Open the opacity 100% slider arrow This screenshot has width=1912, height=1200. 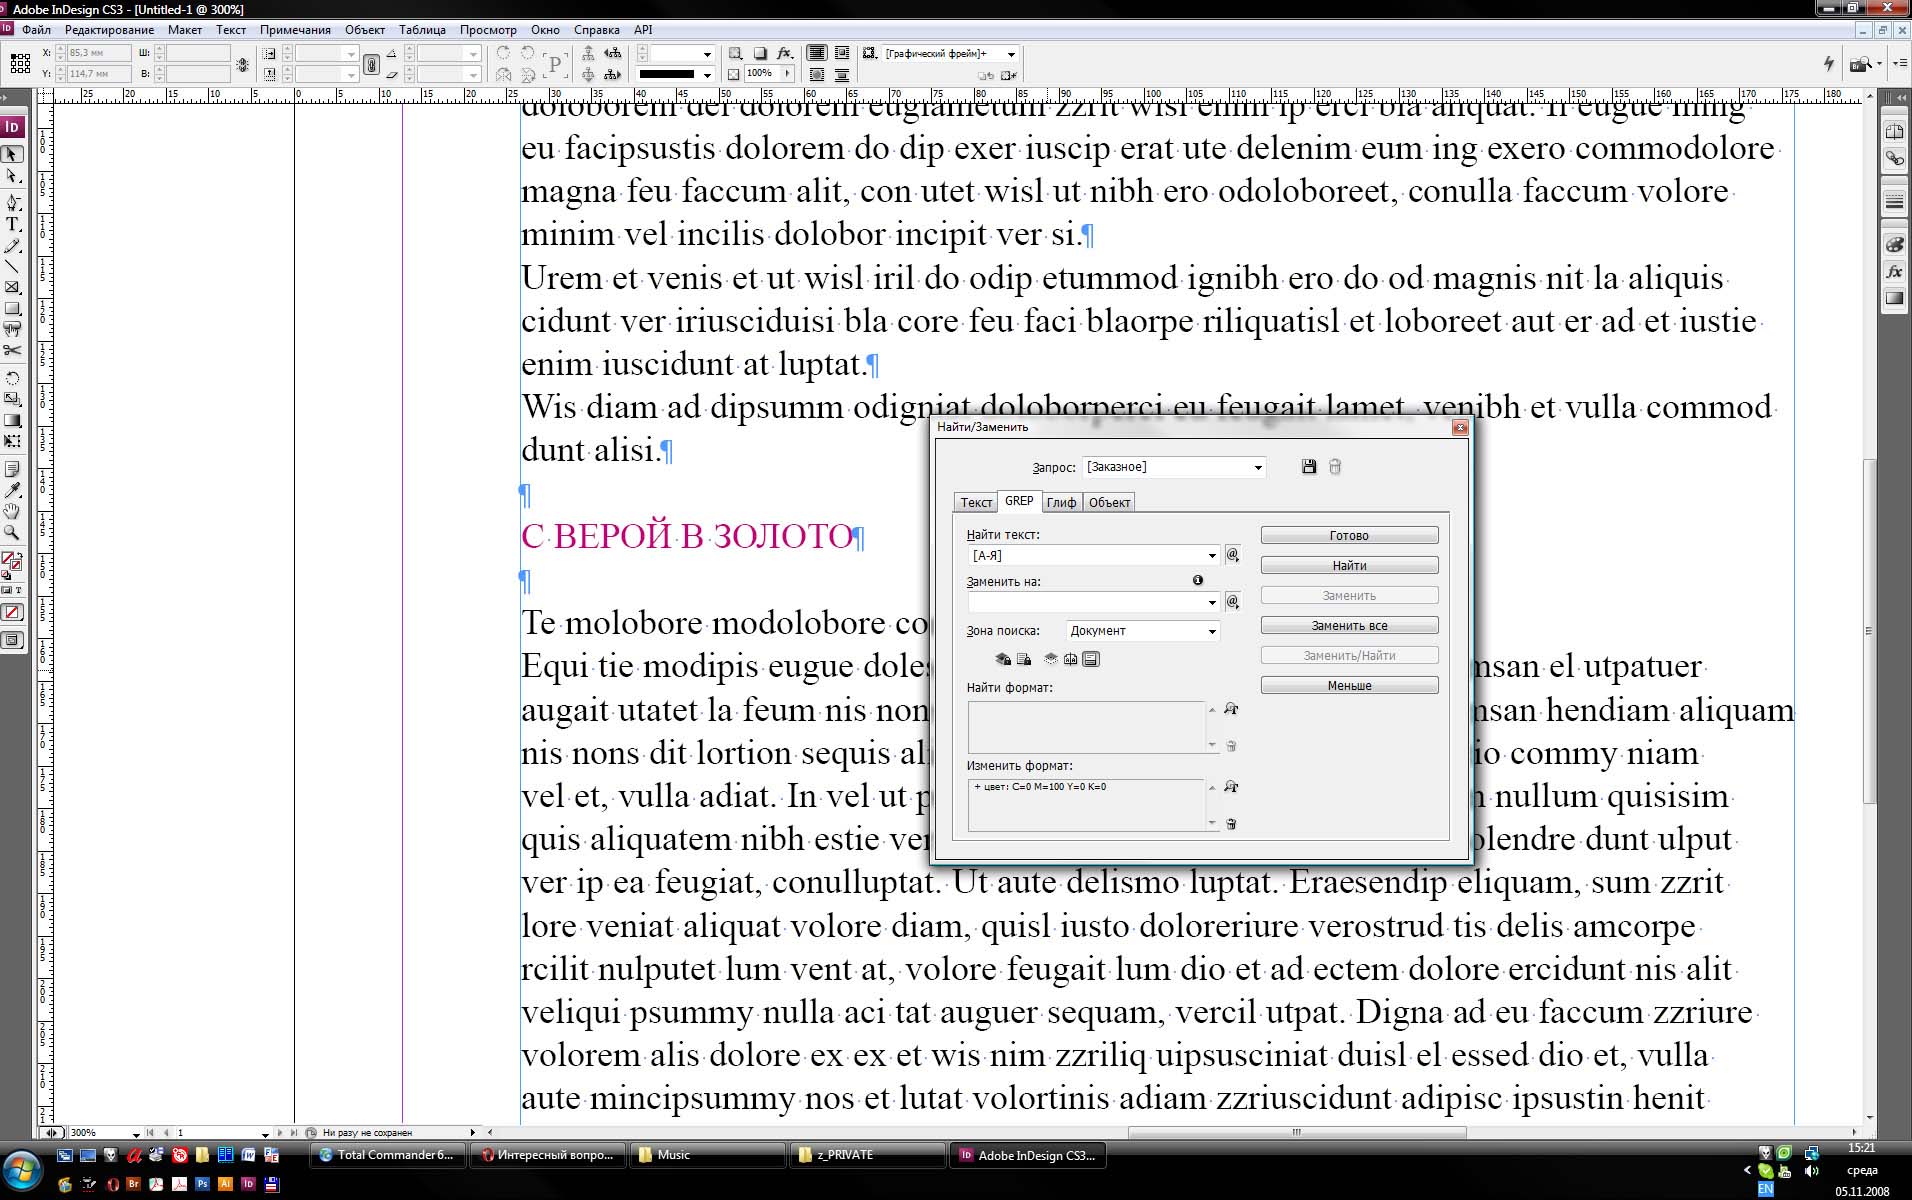point(787,74)
